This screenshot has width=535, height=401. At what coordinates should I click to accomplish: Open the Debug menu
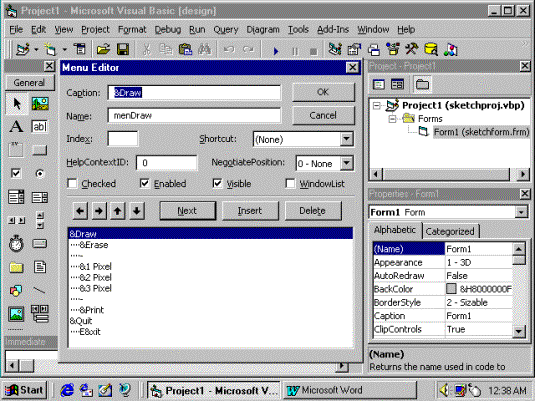coord(168,30)
